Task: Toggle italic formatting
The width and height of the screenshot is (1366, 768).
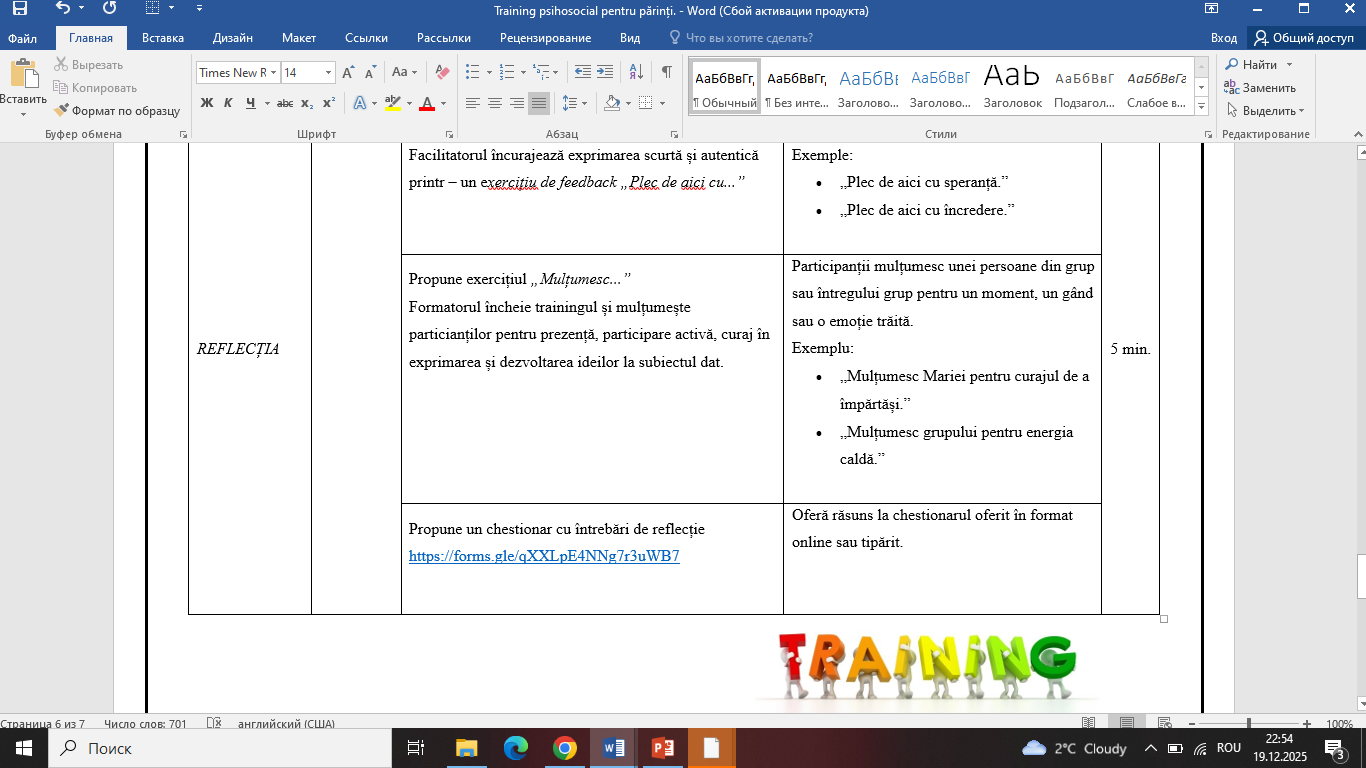Action: (x=228, y=103)
